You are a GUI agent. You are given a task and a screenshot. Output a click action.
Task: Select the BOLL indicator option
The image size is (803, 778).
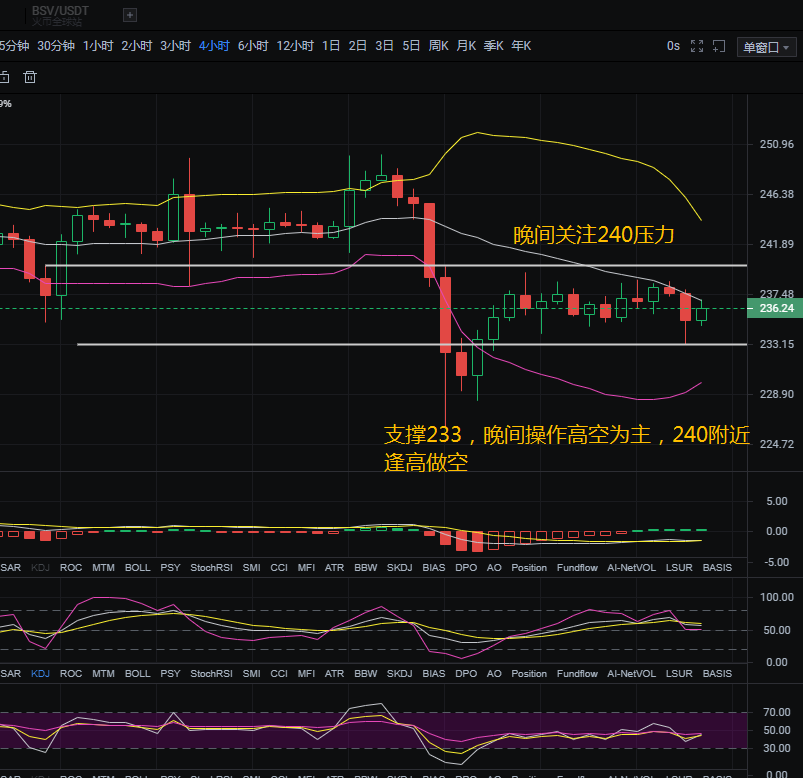click(x=137, y=567)
